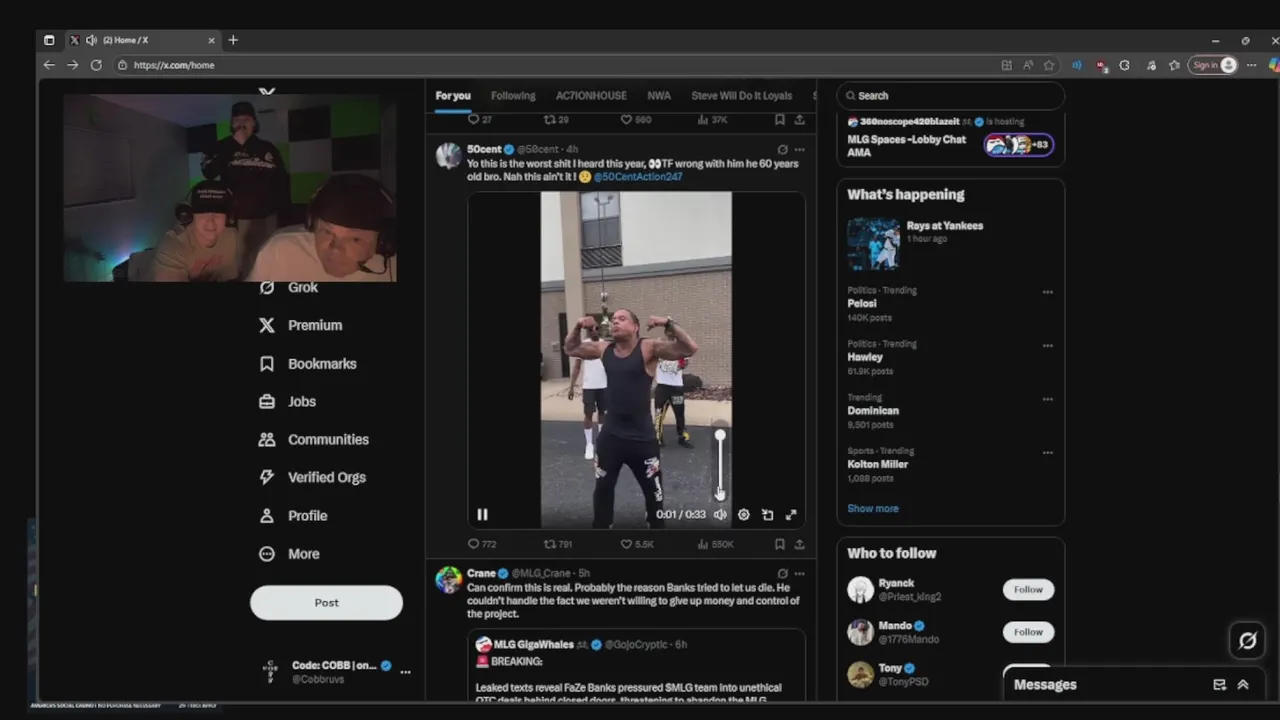Open Grok actions on 50cent post
The height and width of the screenshot is (720, 1280).
click(x=782, y=150)
